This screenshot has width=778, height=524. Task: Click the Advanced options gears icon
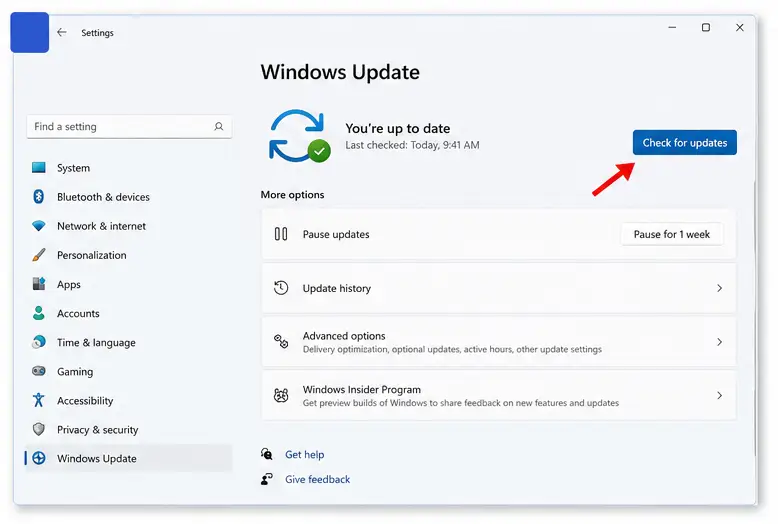[x=281, y=341]
